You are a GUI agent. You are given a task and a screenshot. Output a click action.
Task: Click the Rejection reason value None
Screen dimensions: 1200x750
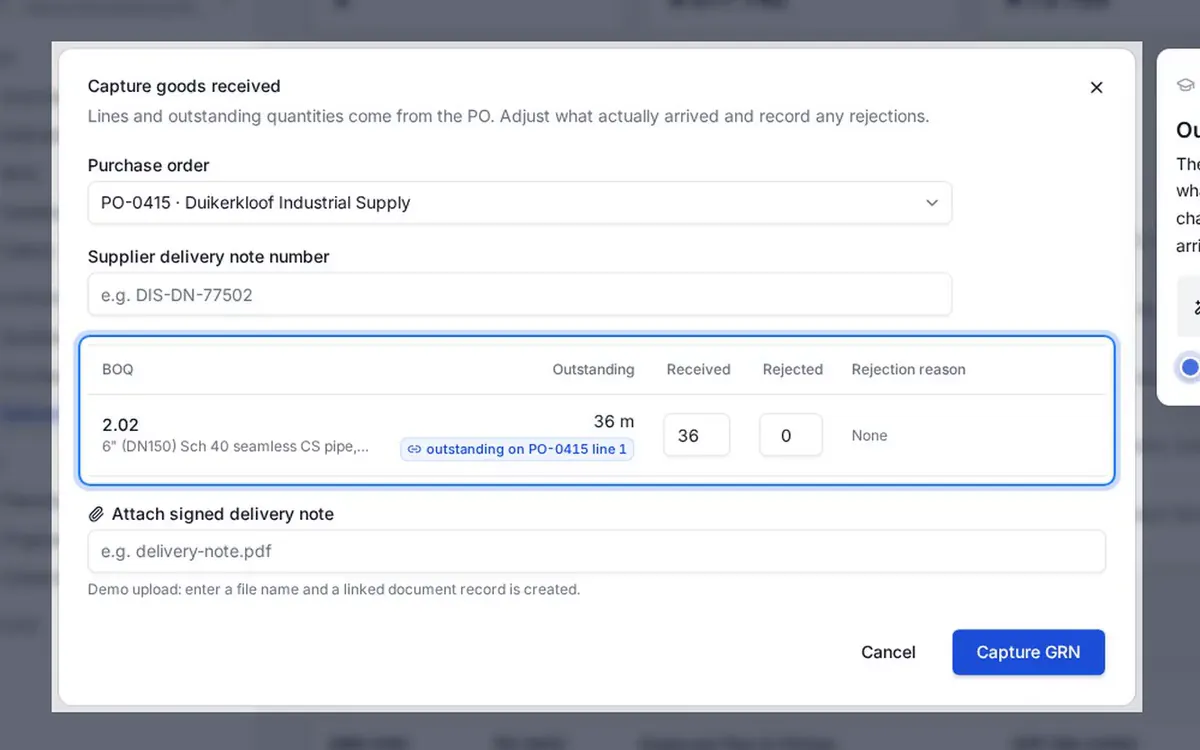tap(869, 436)
